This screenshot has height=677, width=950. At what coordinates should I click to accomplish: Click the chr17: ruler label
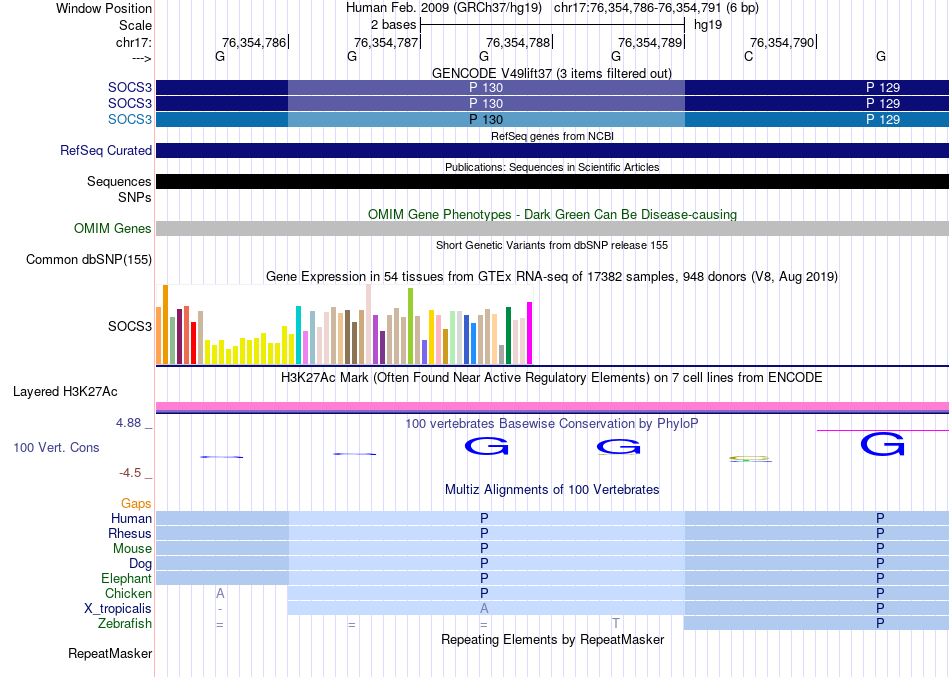(x=134, y=42)
